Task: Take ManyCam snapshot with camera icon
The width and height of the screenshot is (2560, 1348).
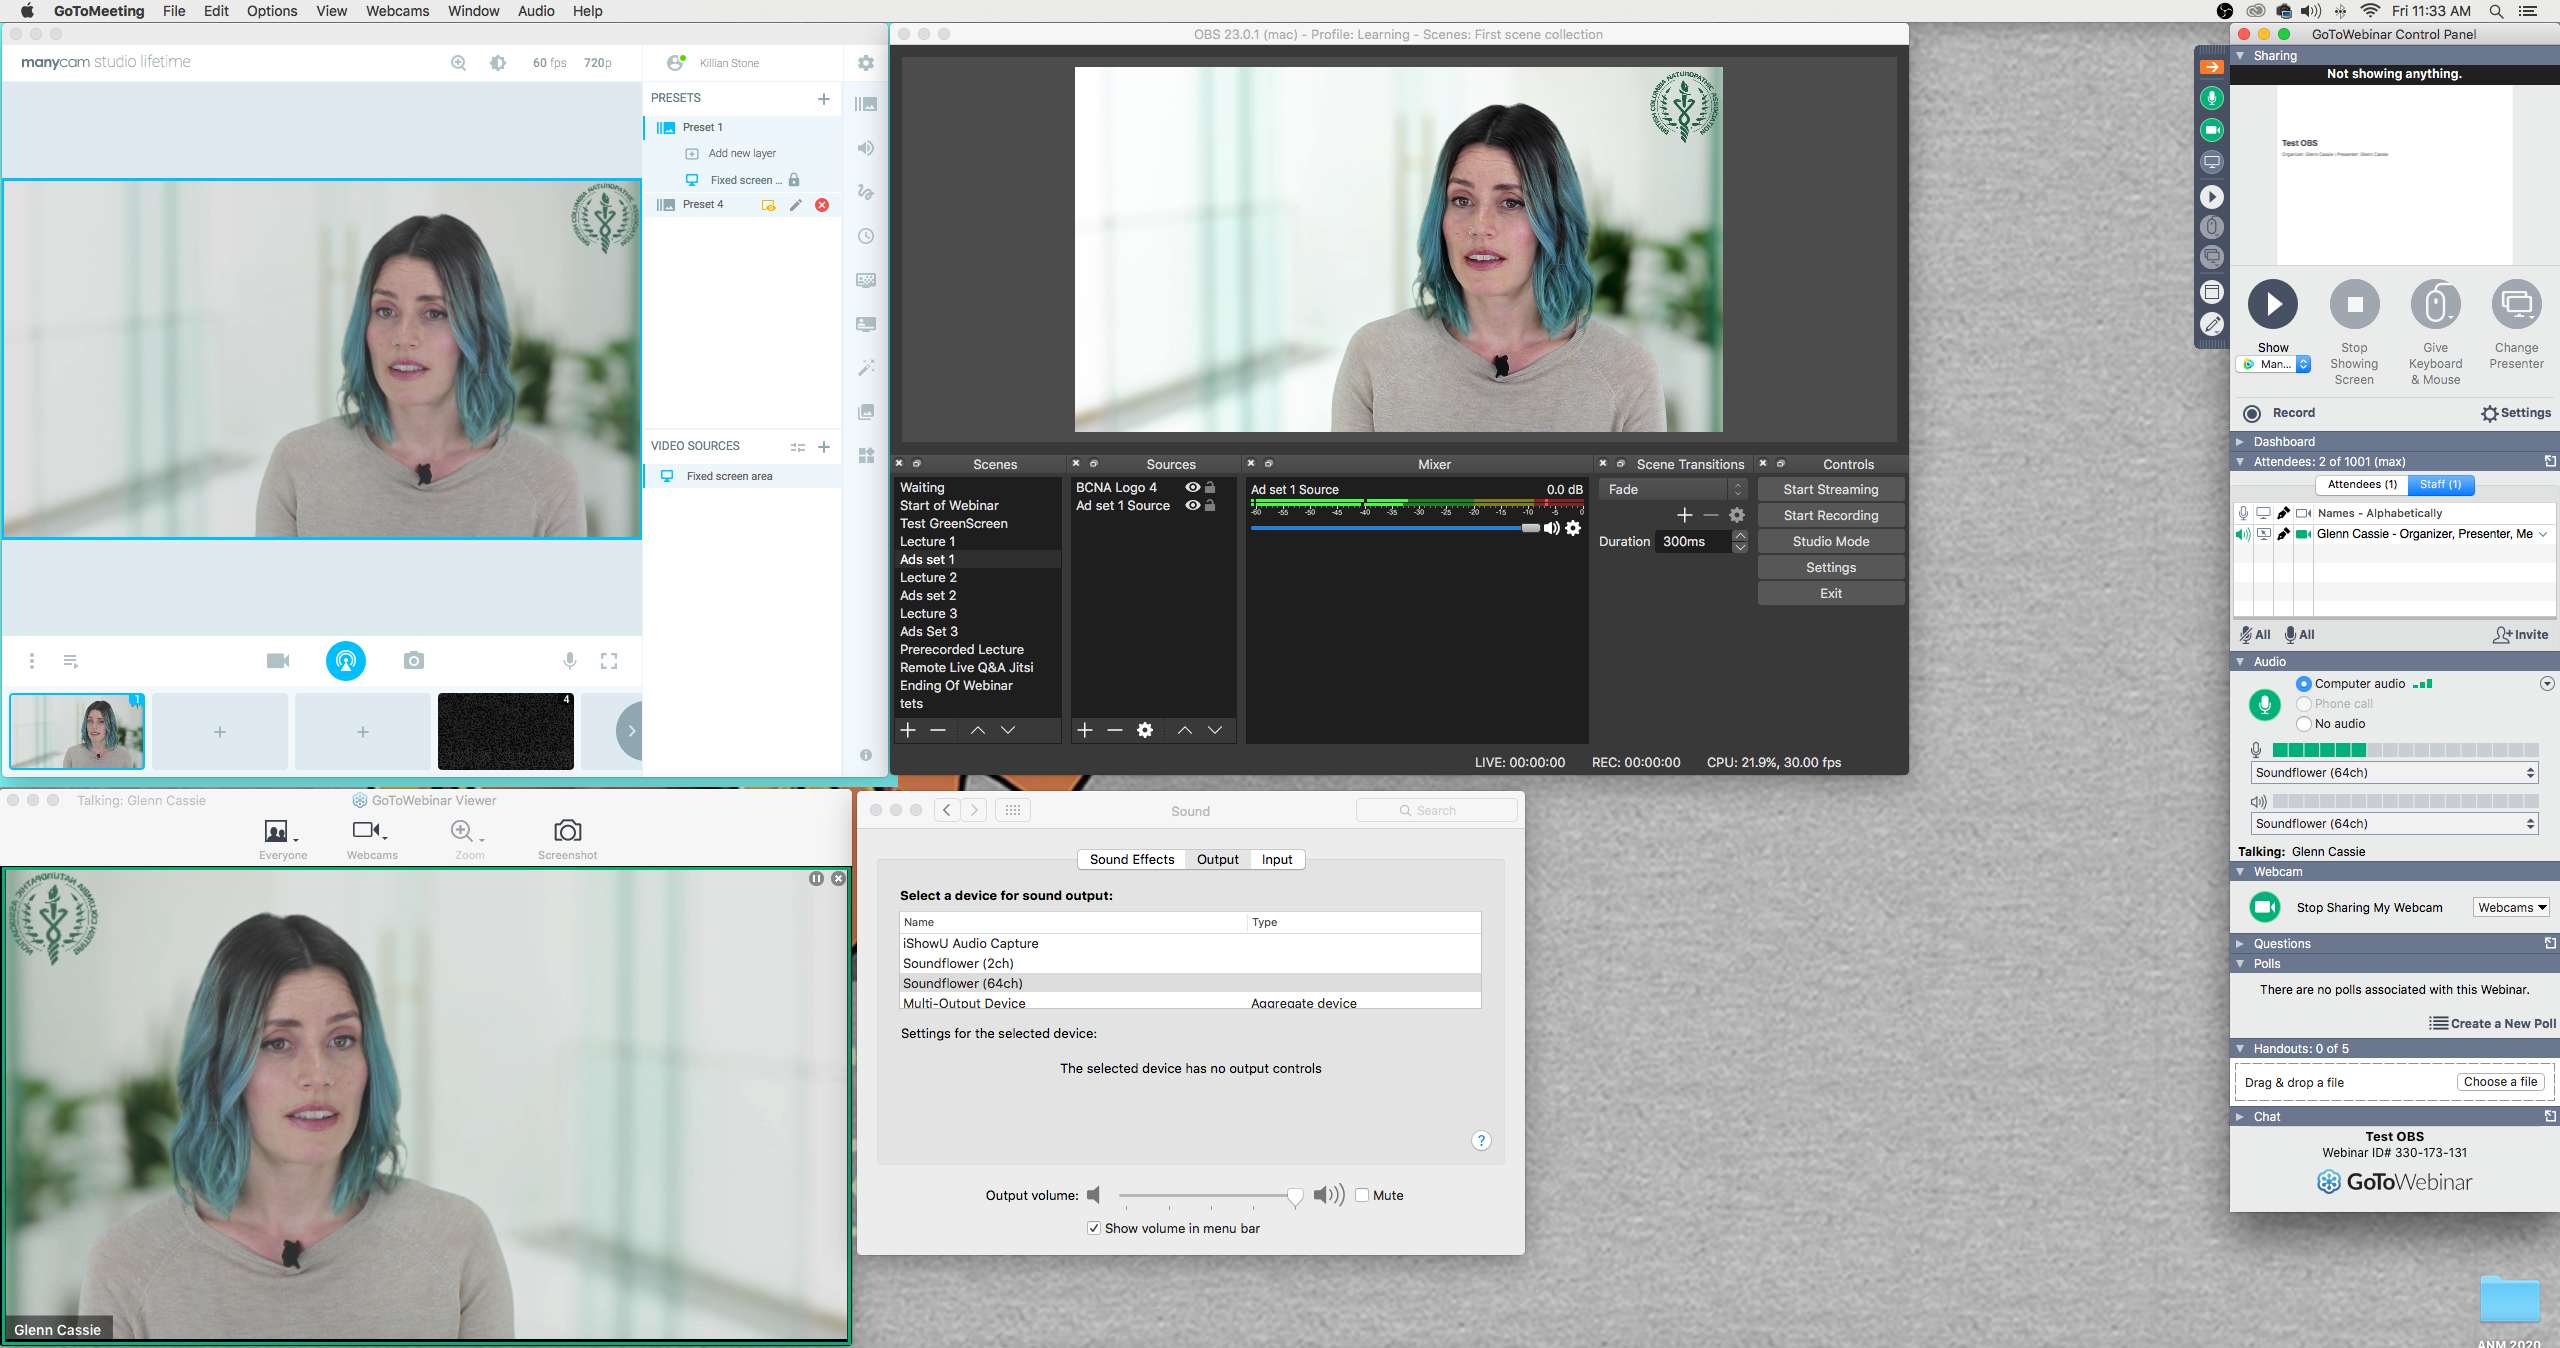Action: [x=414, y=661]
